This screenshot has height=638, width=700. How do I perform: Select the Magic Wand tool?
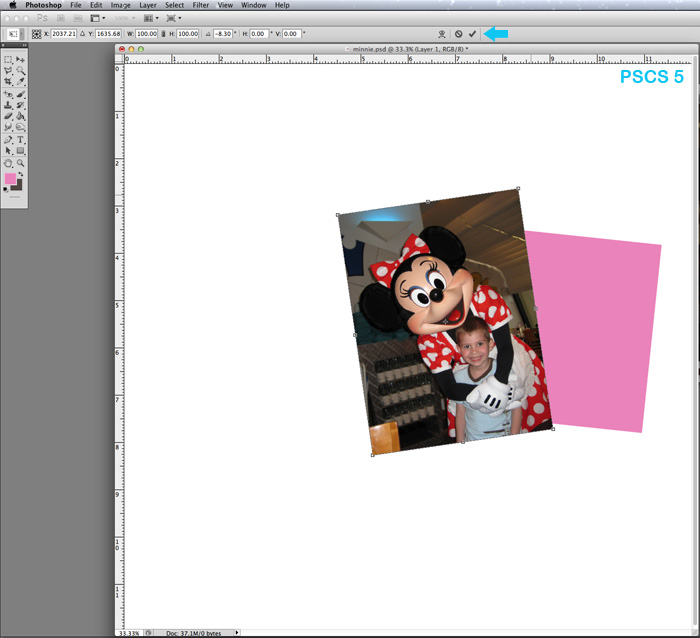point(20,71)
